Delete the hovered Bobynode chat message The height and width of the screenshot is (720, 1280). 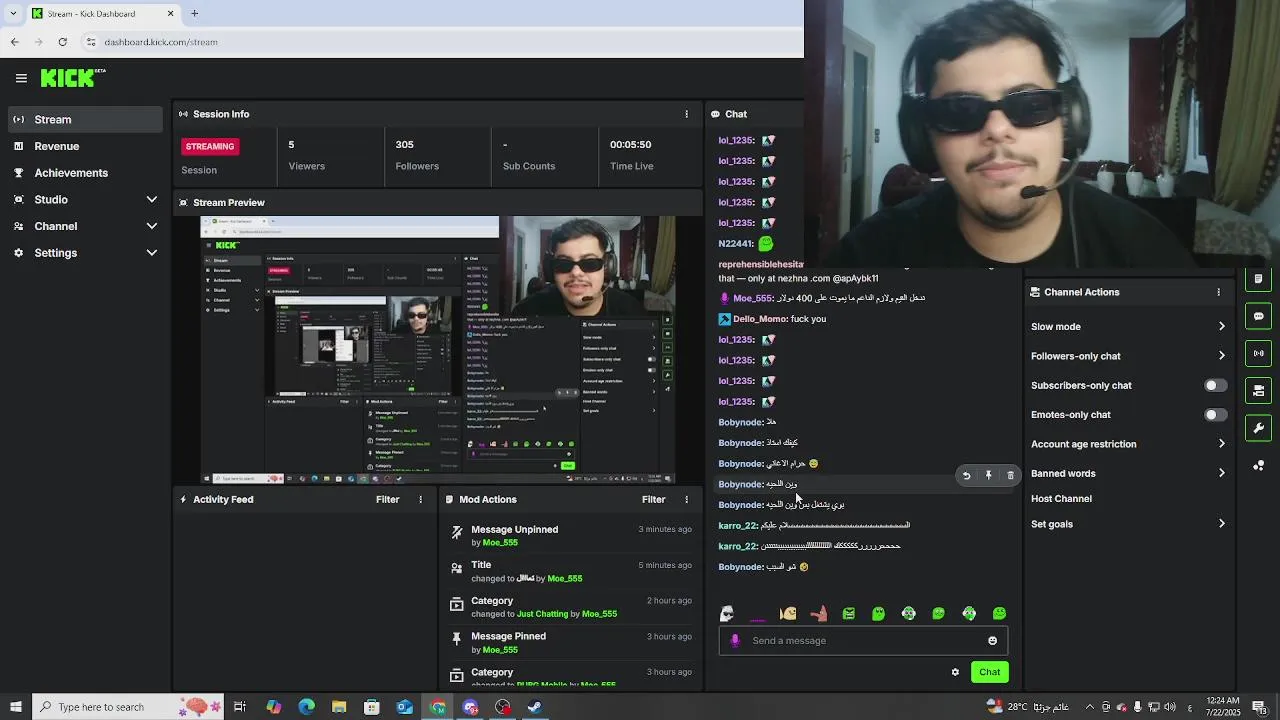(1010, 476)
